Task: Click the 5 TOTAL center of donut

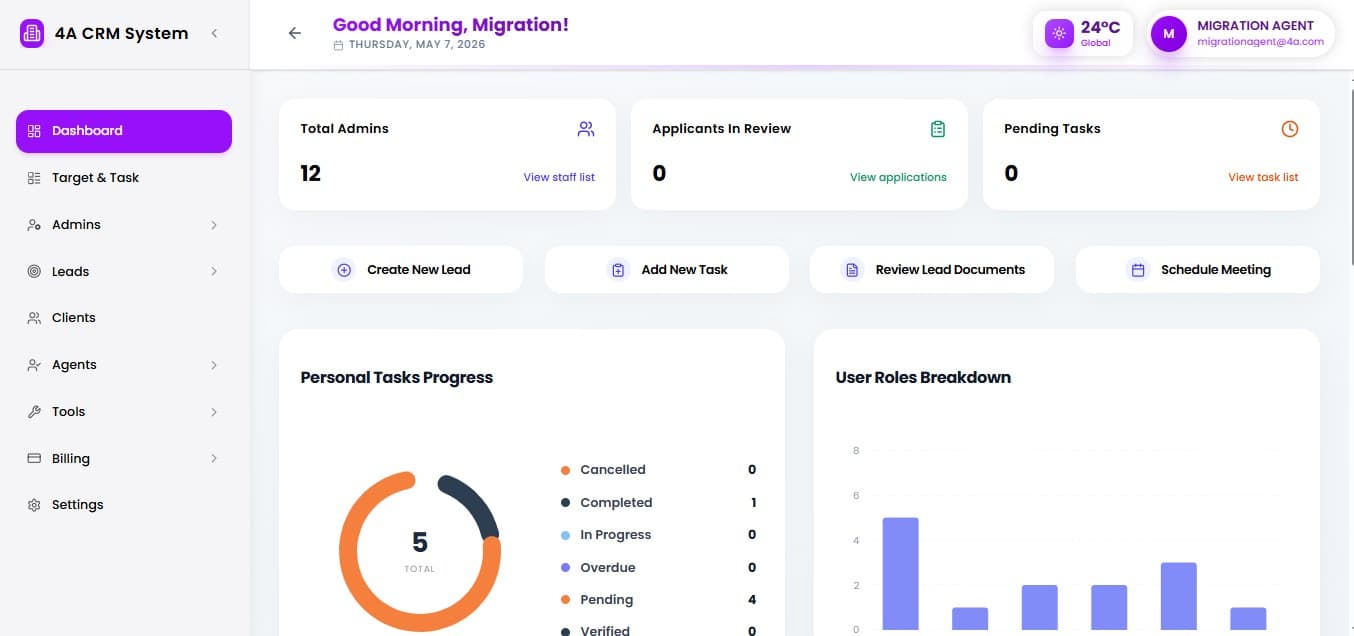Action: point(420,549)
